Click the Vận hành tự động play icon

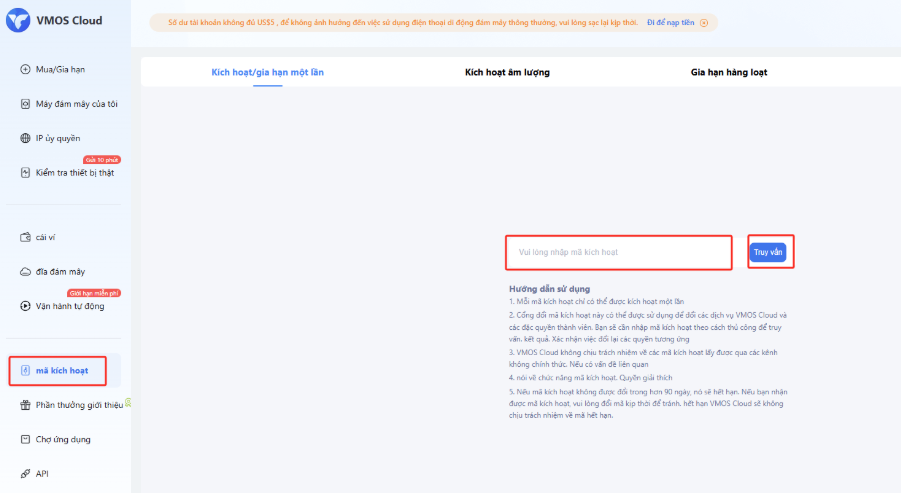(x=25, y=306)
